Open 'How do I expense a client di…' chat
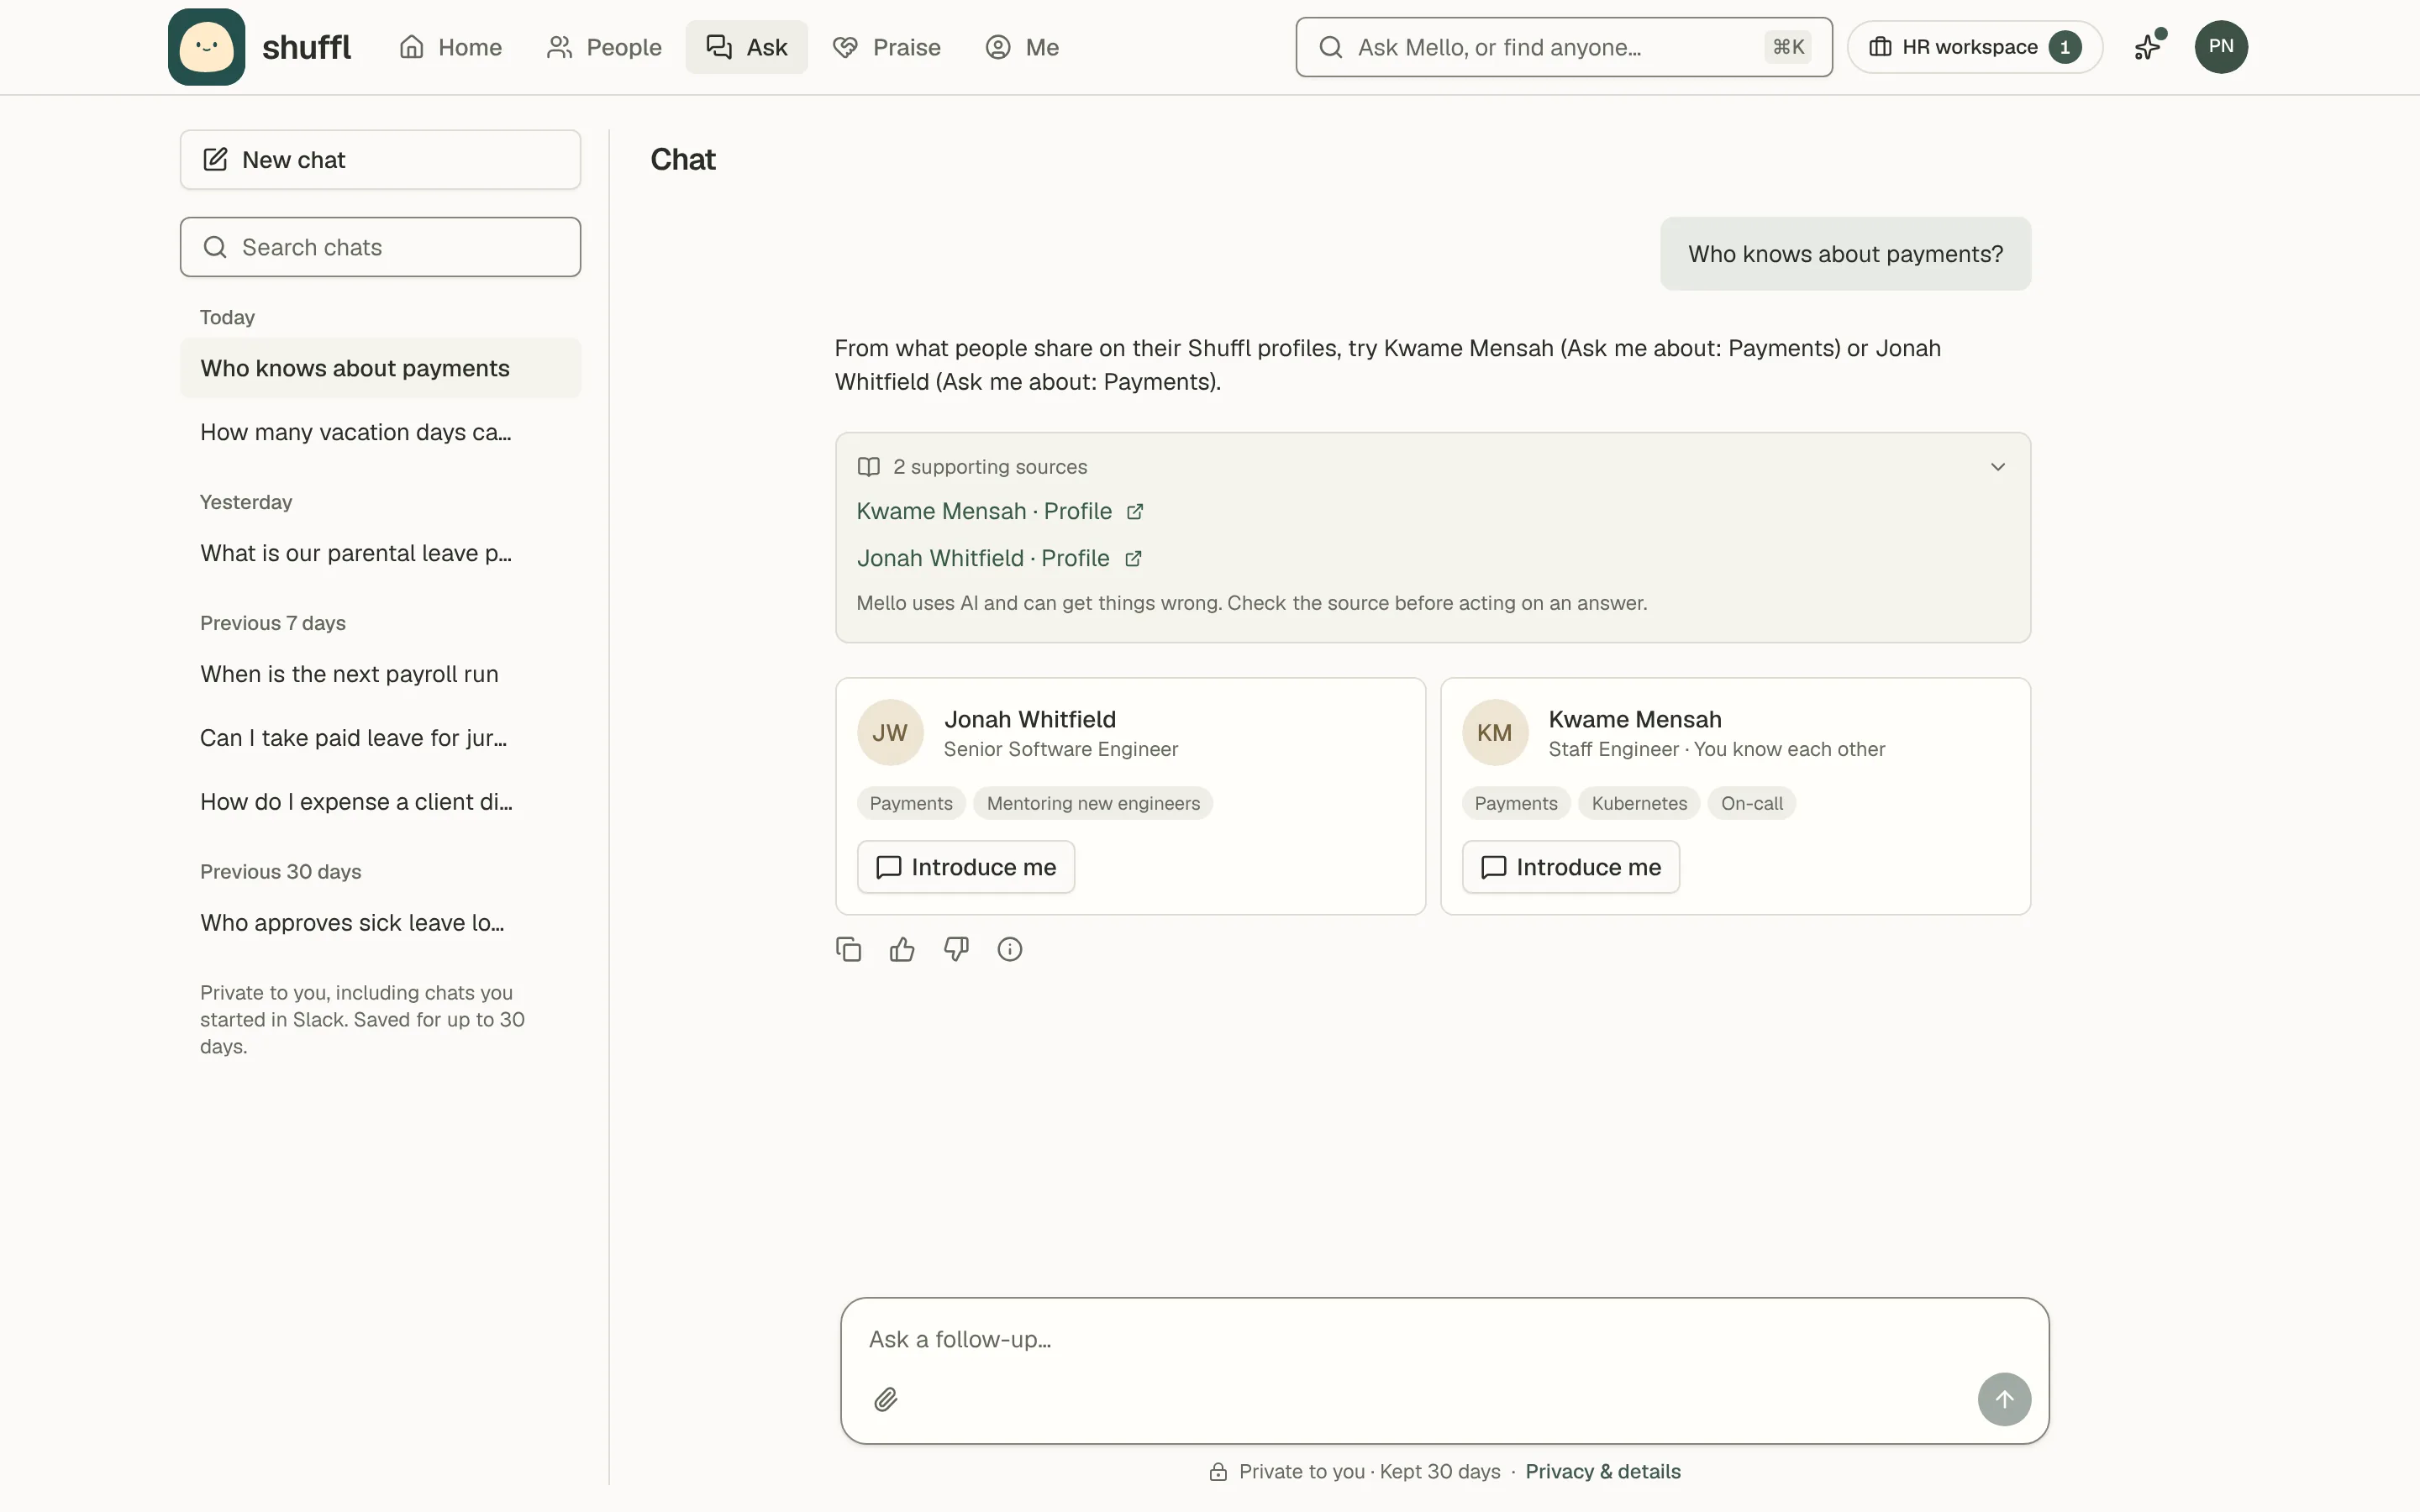Screen dimensions: 2420x1512 point(380,802)
